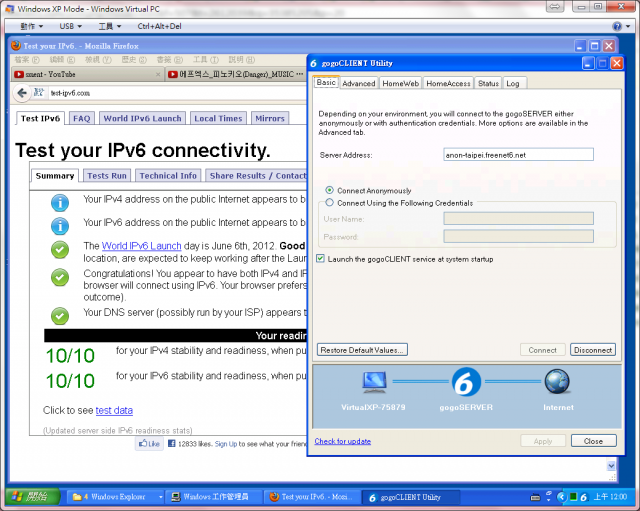Image resolution: width=640 pixels, height=511 pixels.
Task: Click the VirtualXP-75879 computer icon
Action: (374, 382)
